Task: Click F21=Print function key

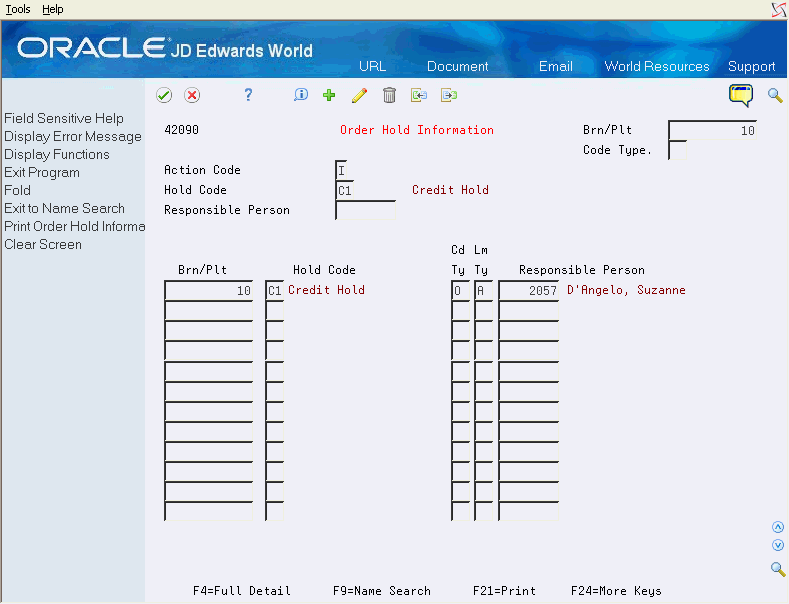Action: [504, 590]
